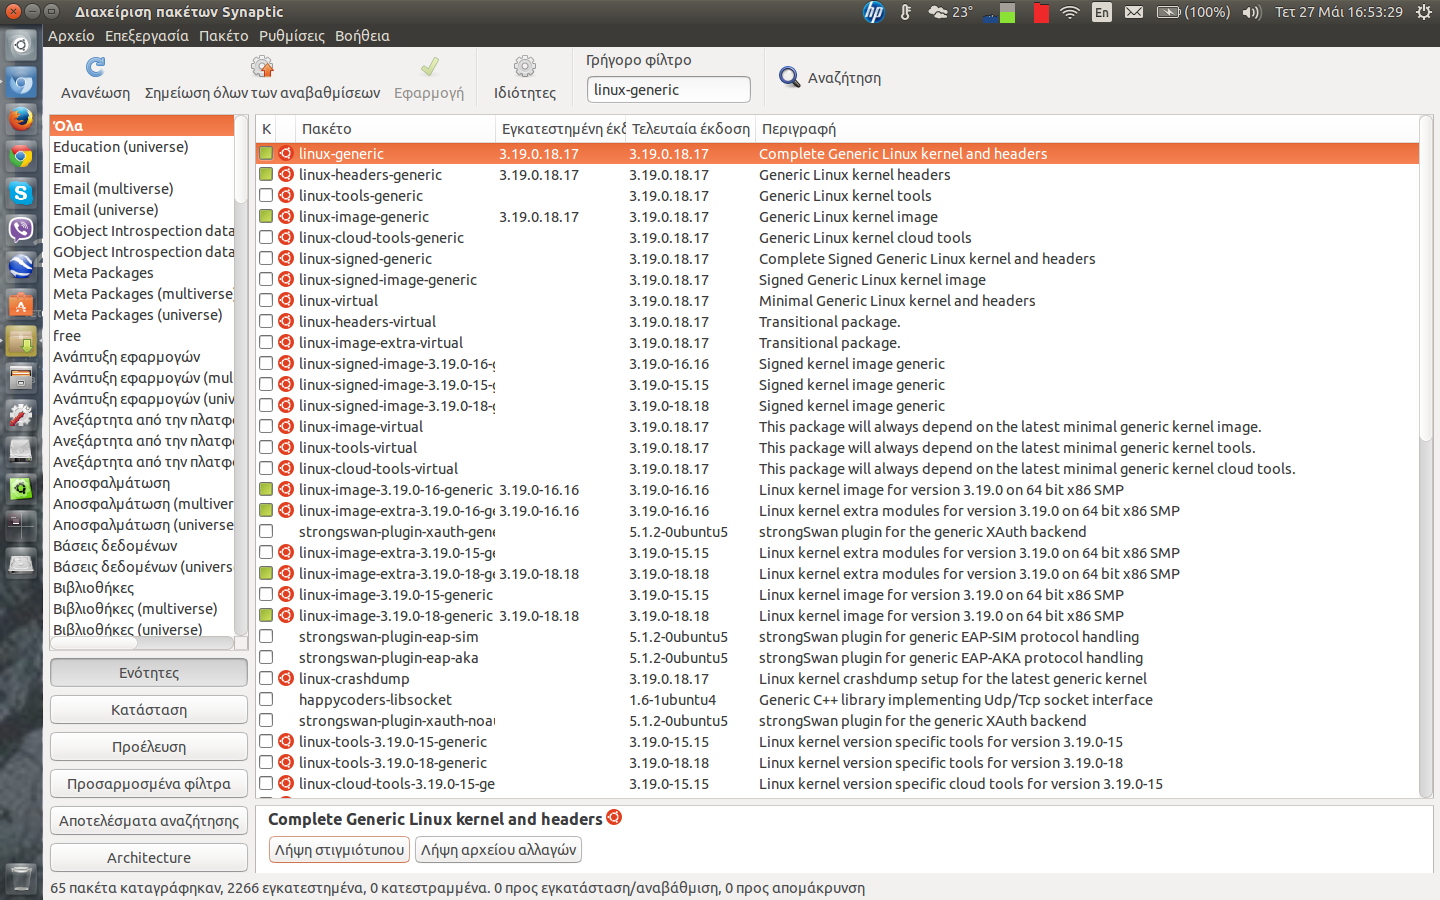The width and height of the screenshot is (1440, 900).
Task: Open Firefox from the launcher
Action: pos(21,119)
